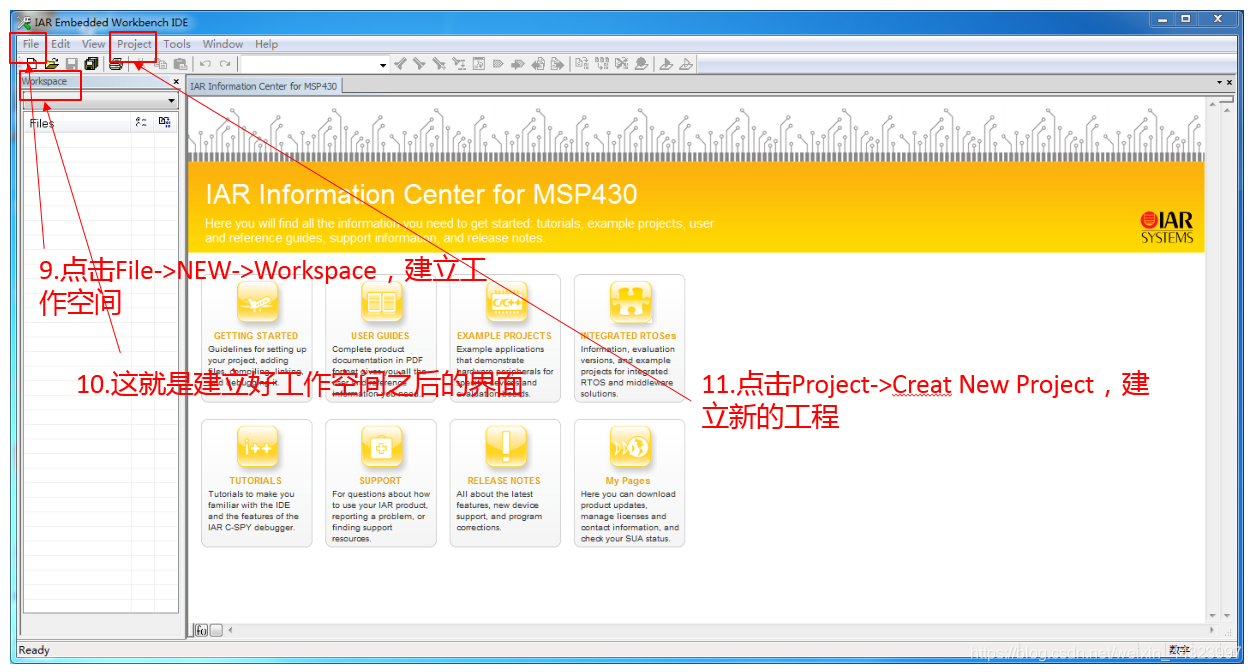1252x672 pixels.
Task: Select the IAR Information Center for MSP430 tab
Action: (x=264, y=86)
